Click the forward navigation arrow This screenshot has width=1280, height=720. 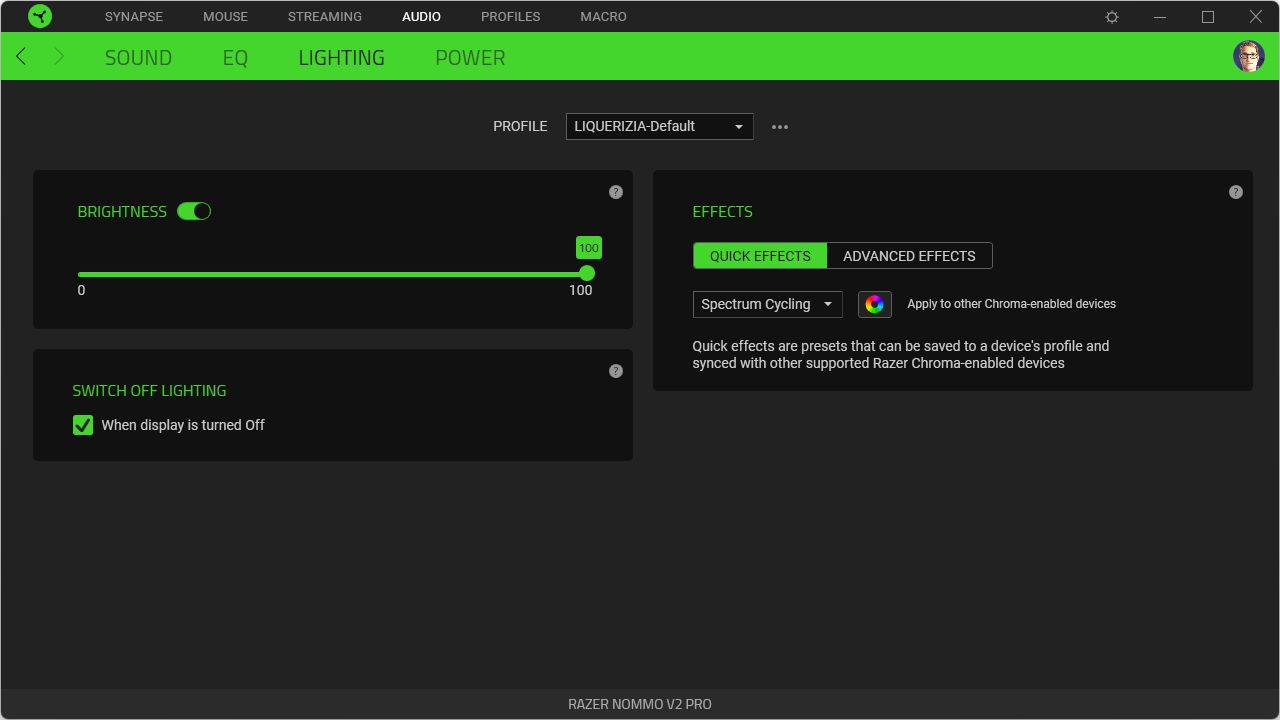pos(58,57)
